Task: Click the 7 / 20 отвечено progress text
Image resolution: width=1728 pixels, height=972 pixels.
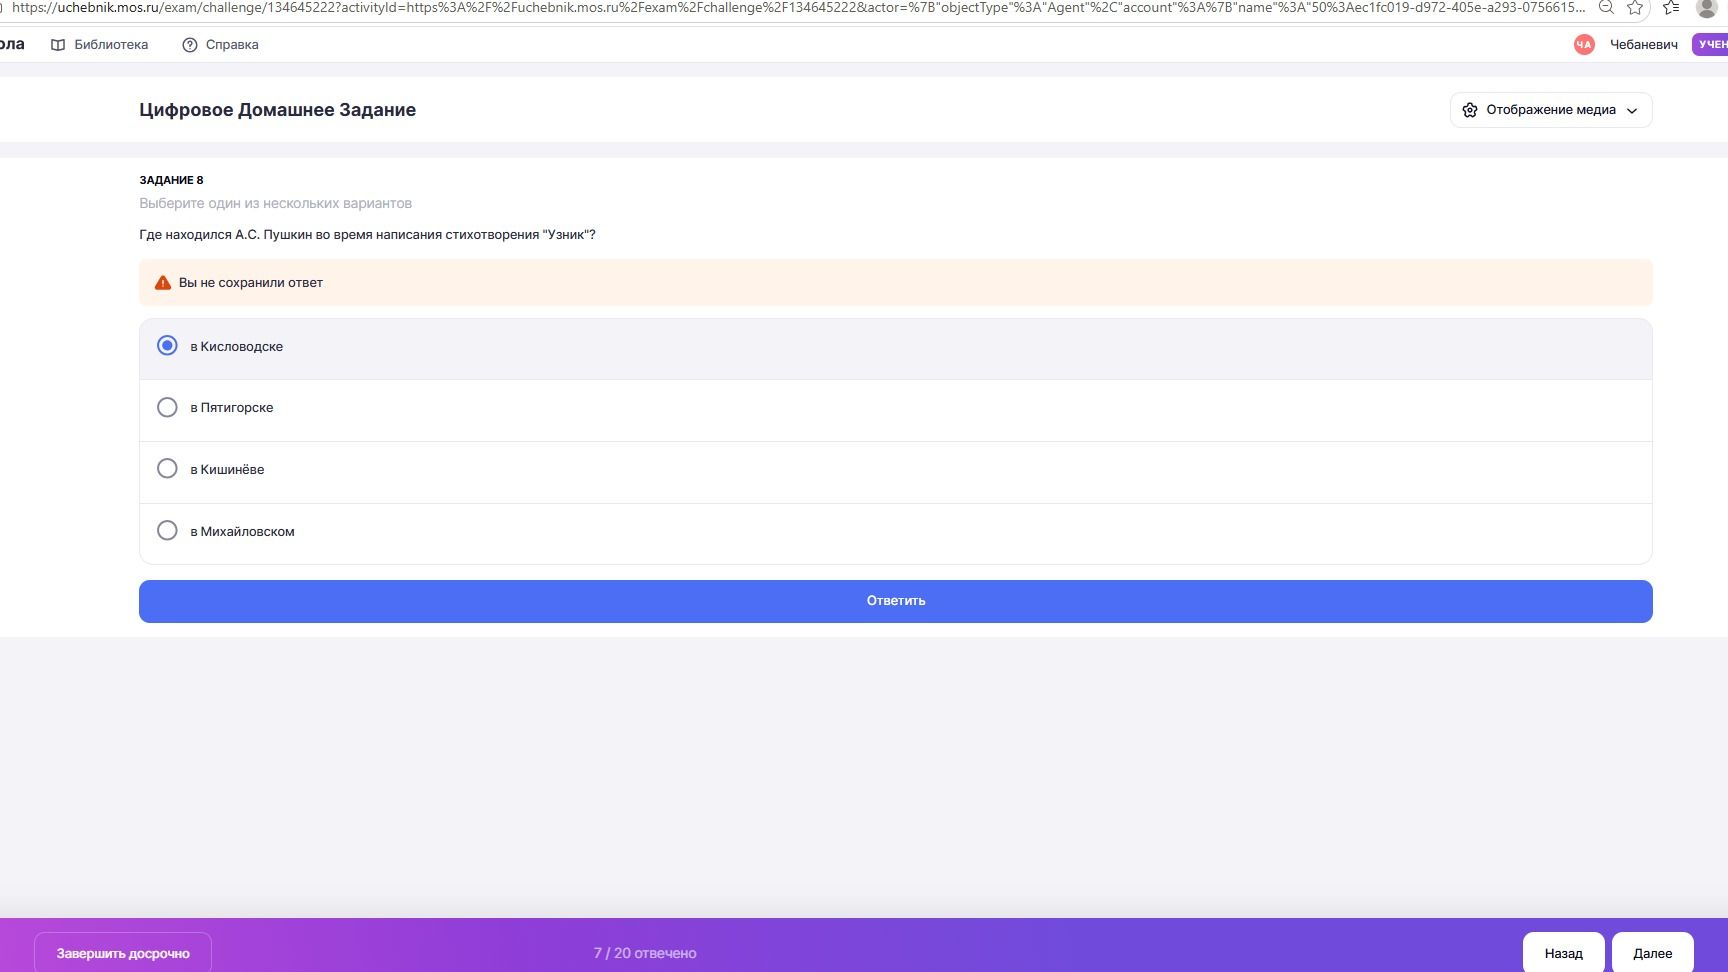Action: 645,953
